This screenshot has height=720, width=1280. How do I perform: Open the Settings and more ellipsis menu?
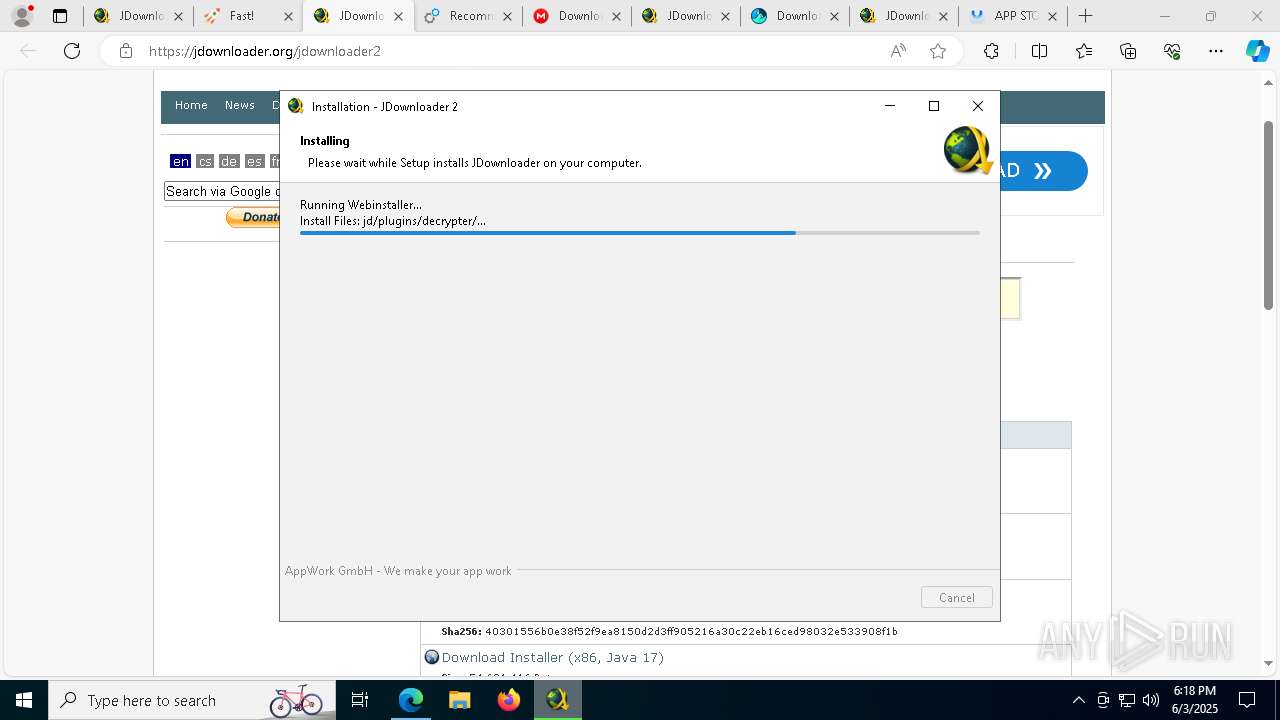[1216, 51]
